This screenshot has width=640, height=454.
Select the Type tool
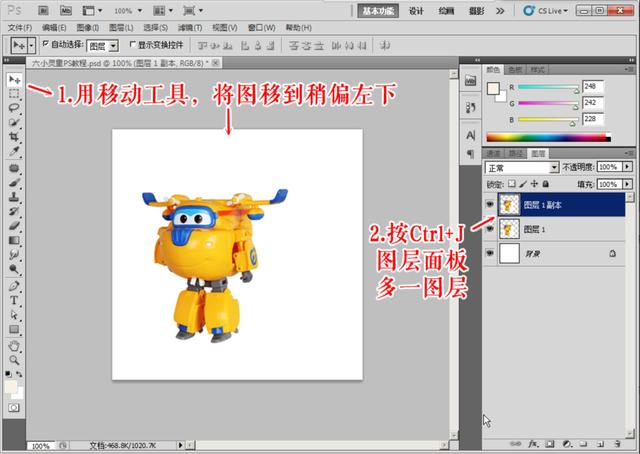pyautogui.click(x=14, y=300)
